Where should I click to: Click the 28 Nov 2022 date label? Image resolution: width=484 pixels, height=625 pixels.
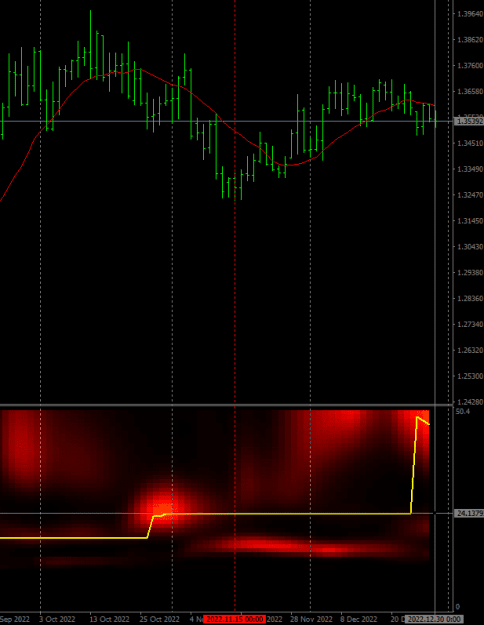311,619
